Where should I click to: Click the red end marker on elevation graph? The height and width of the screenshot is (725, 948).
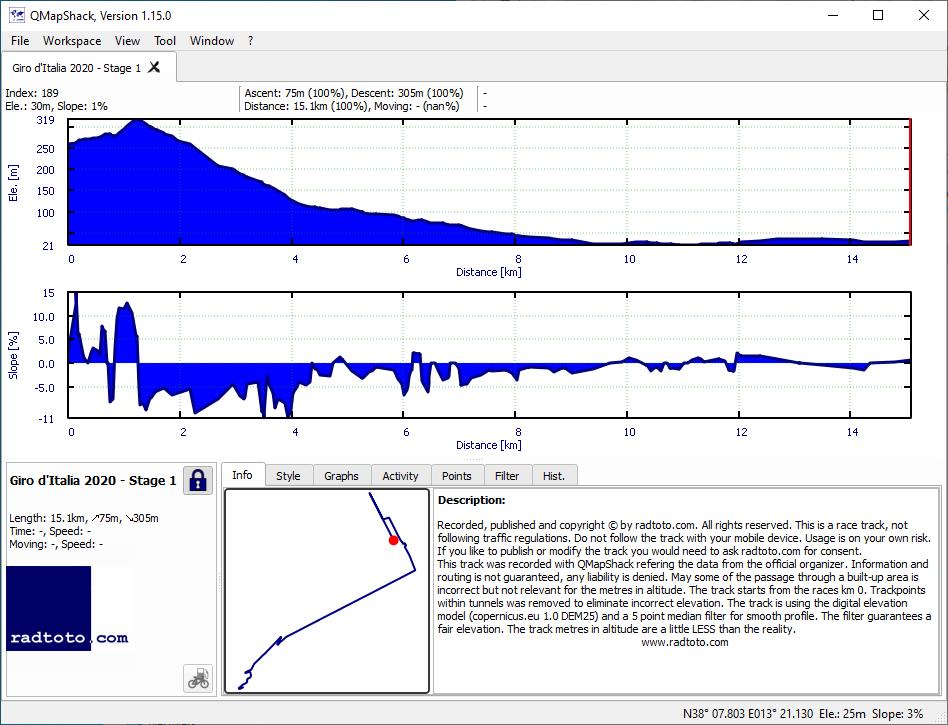[910, 182]
